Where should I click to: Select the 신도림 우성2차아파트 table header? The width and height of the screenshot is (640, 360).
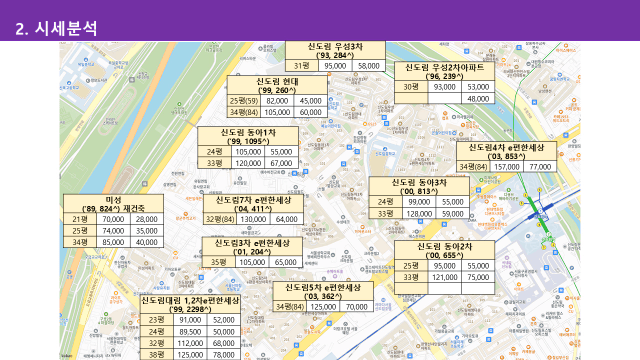pyautogui.click(x=444, y=71)
